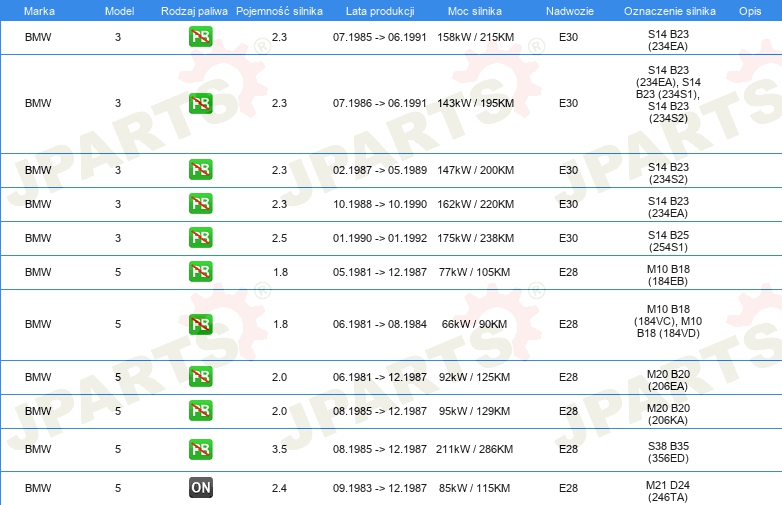Select the production years 06.1981 -> 08.1984
This screenshot has height=505, width=782.
click(380, 324)
